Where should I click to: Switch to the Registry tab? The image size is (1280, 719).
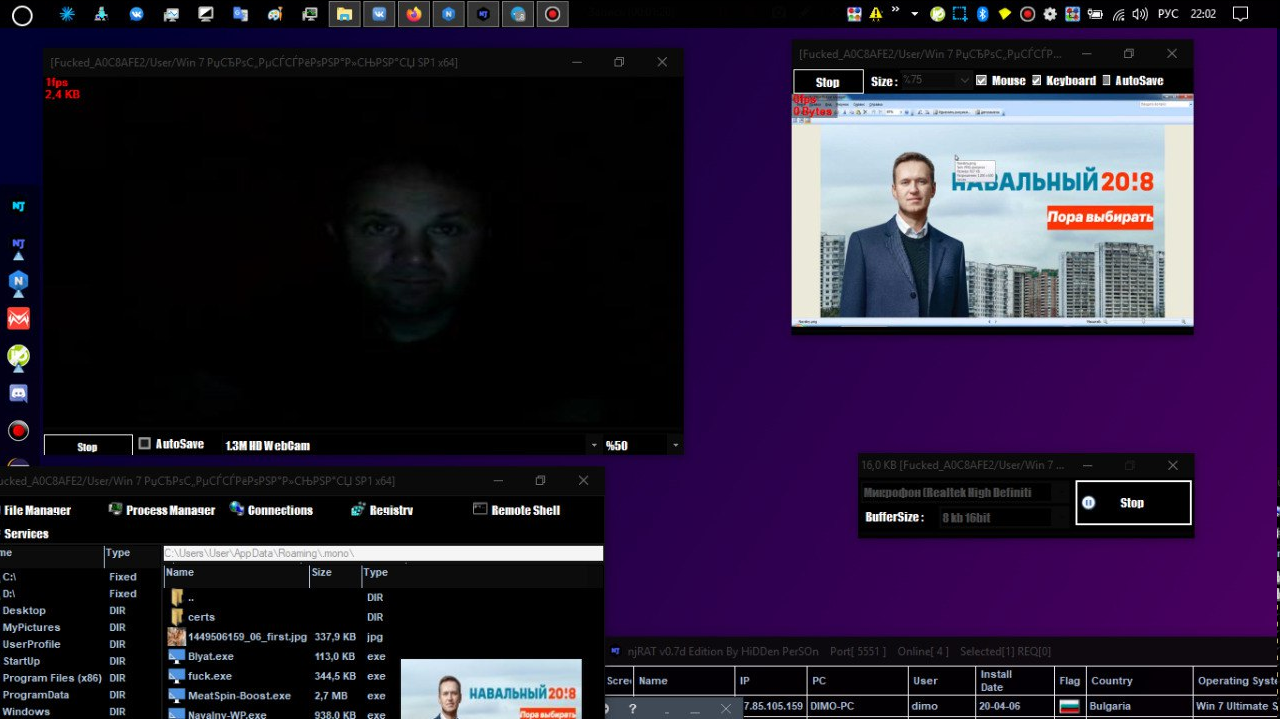tap(382, 510)
